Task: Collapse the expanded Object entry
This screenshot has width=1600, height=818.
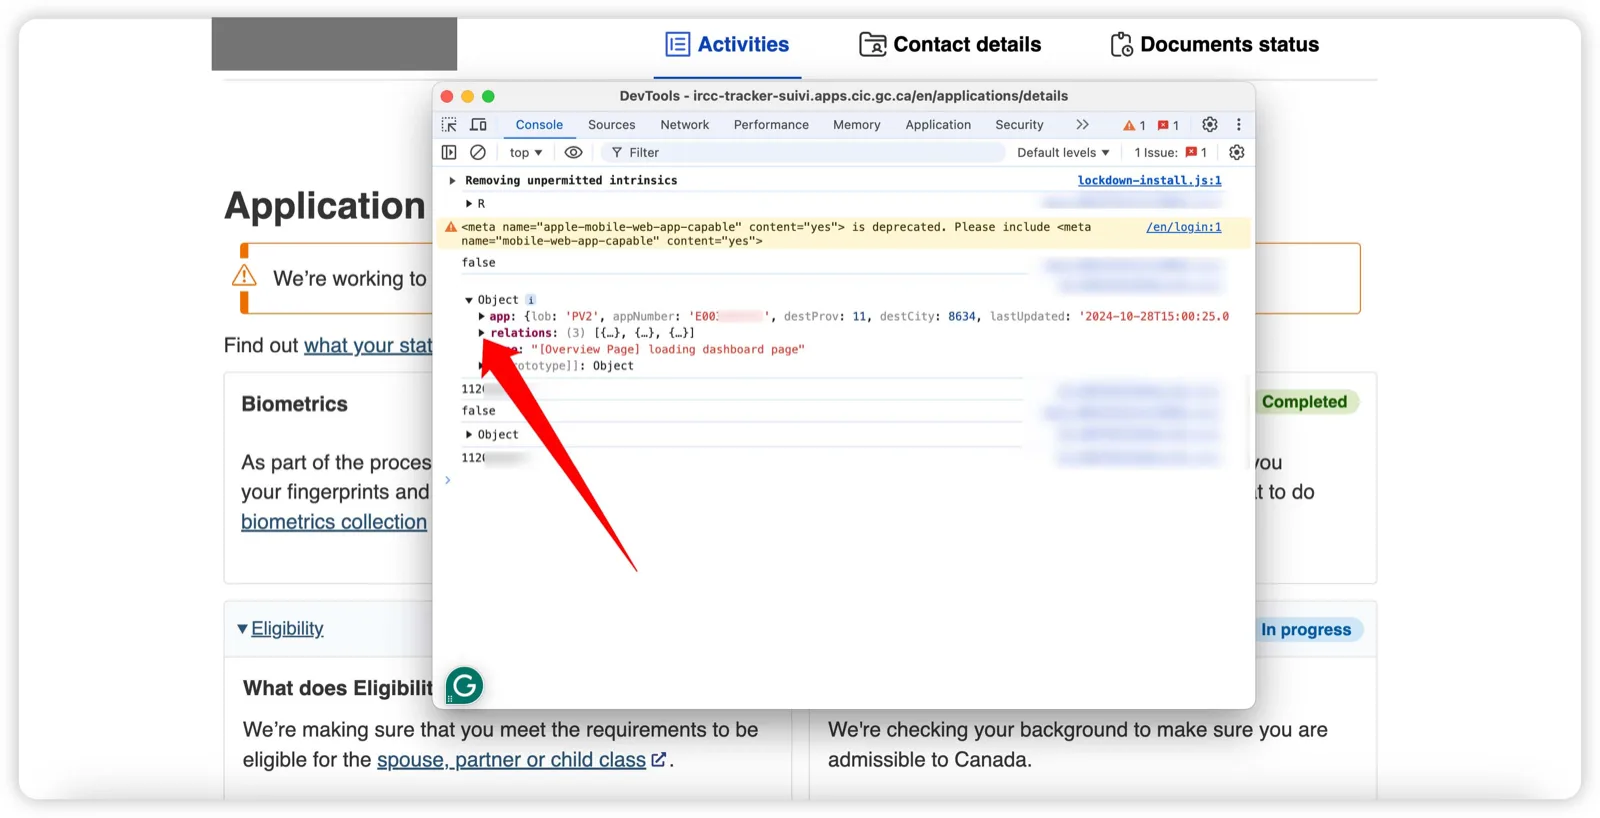Action: (469, 300)
